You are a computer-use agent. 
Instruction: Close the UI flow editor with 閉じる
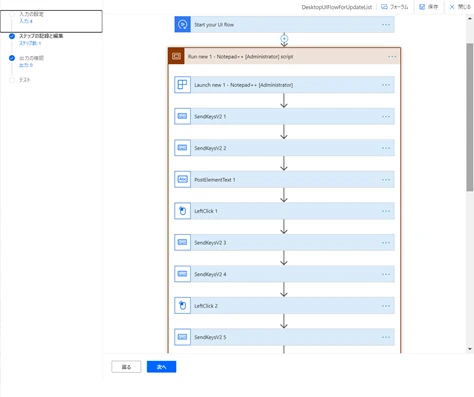click(460, 7)
